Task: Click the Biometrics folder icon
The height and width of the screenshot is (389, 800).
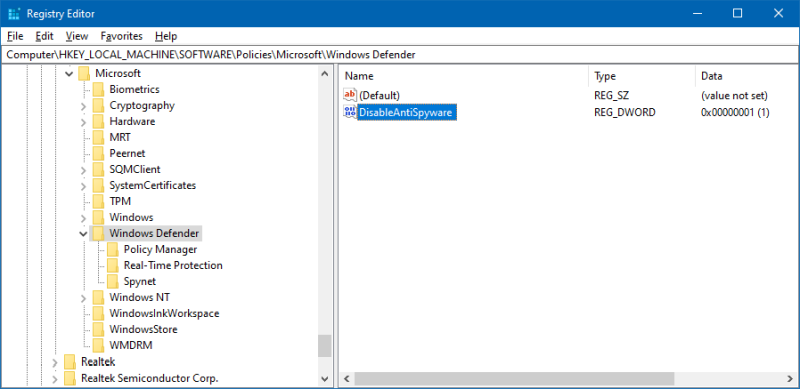Action: [98, 90]
